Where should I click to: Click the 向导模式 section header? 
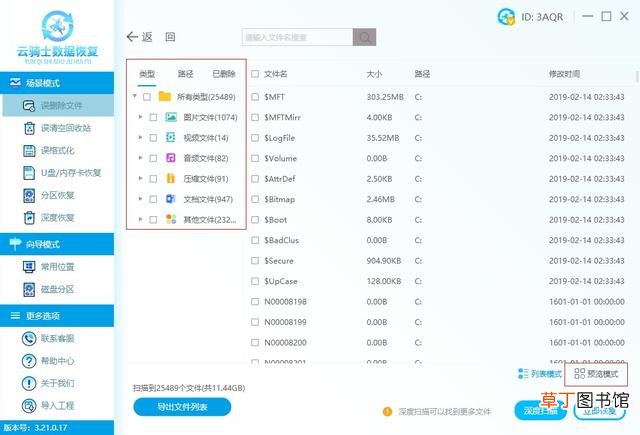[57, 244]
